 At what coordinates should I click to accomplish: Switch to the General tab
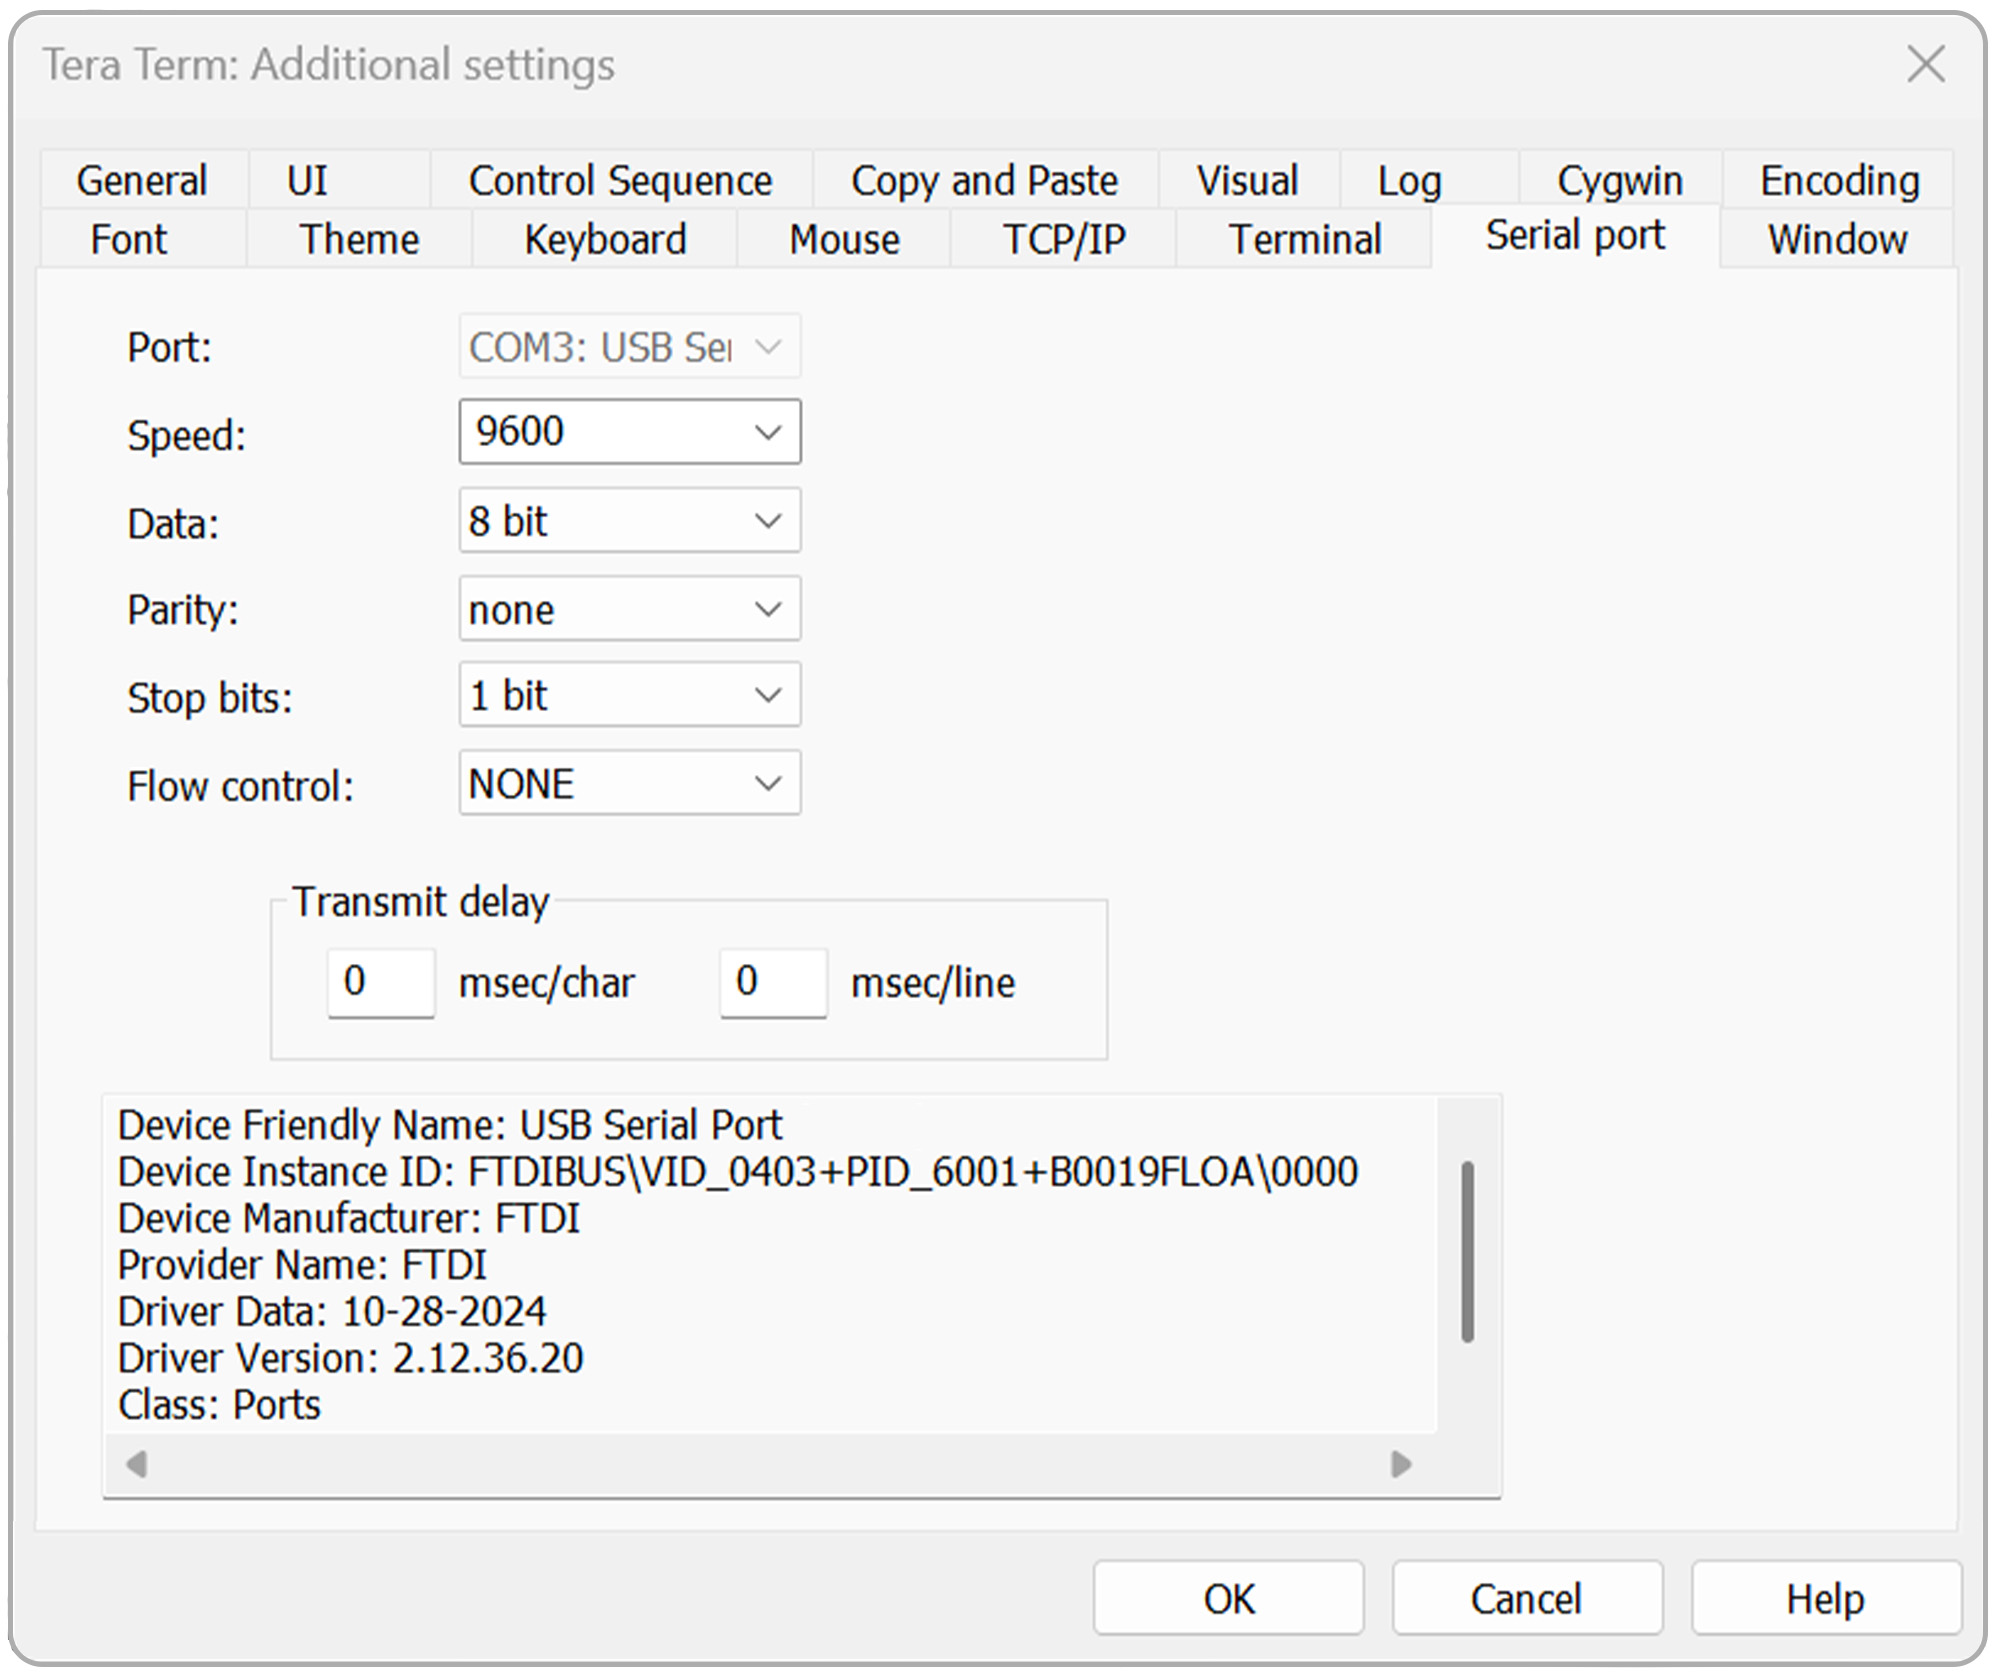pyautogui.click(x=142, y=181)
